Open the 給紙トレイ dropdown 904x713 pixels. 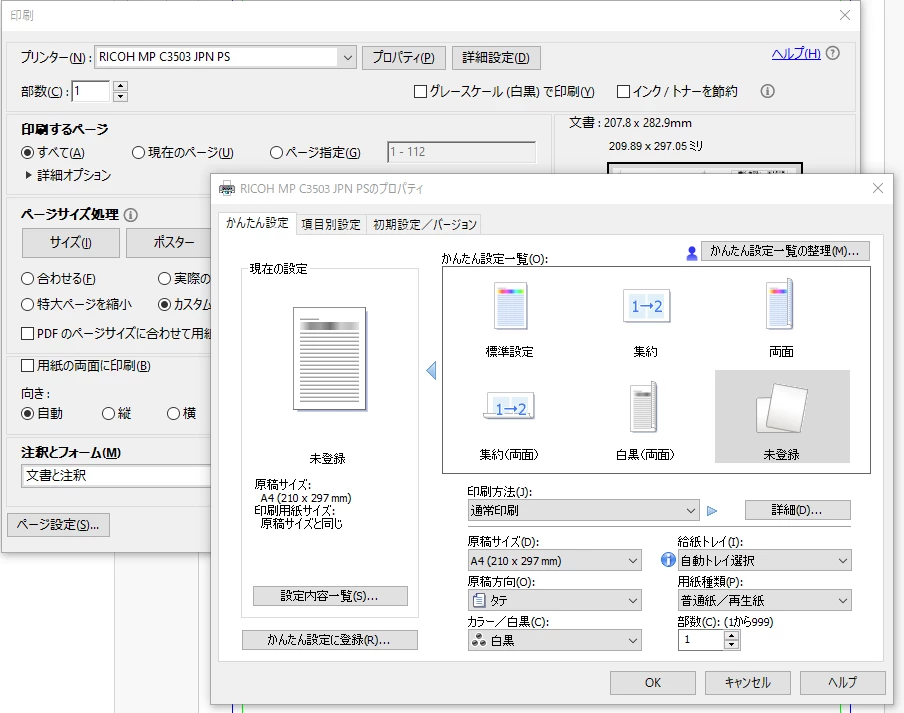click(764, 560)
